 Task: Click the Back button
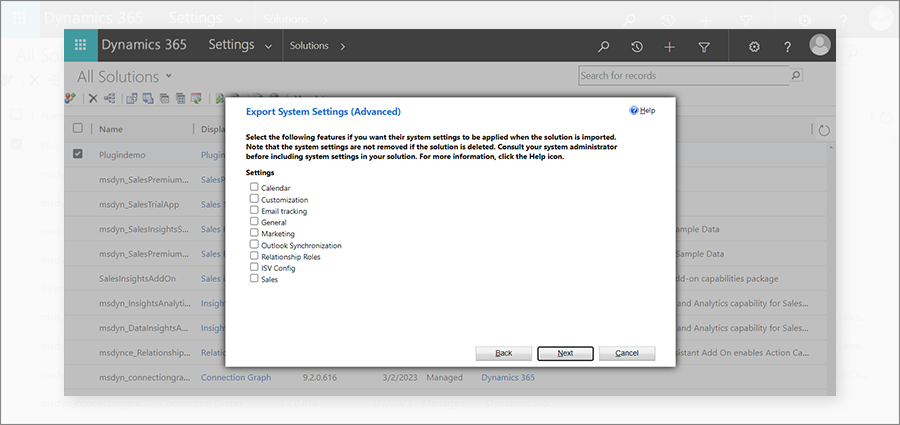coord(503,353)
